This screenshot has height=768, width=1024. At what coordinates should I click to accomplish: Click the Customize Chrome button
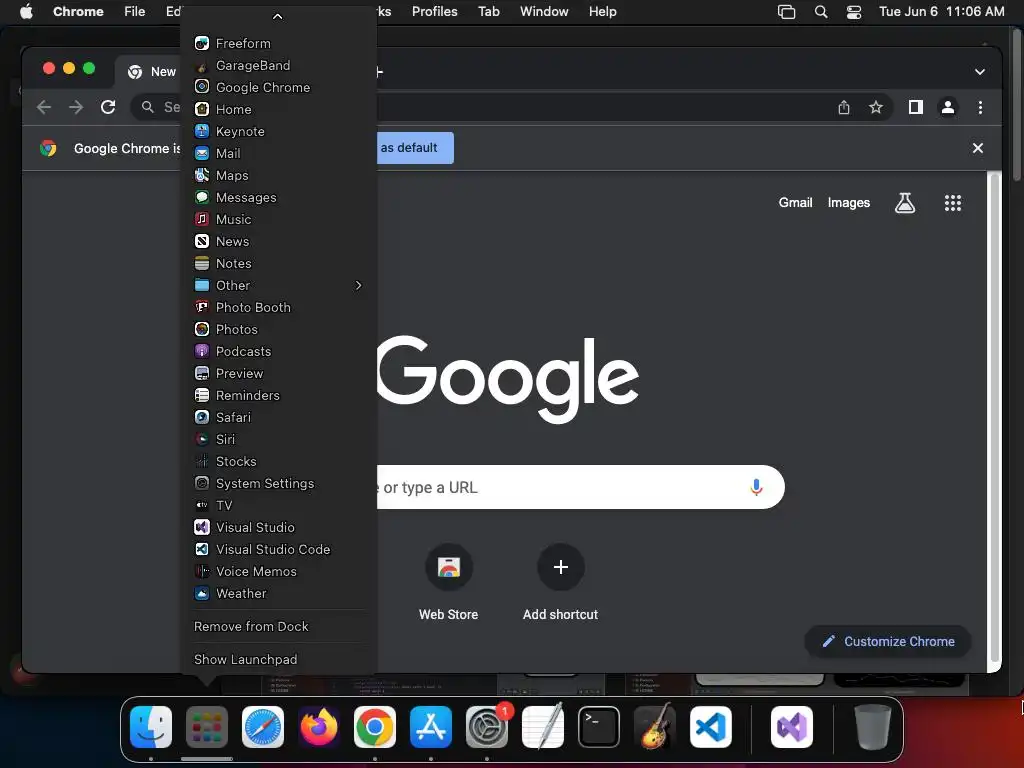click(888, 641)
